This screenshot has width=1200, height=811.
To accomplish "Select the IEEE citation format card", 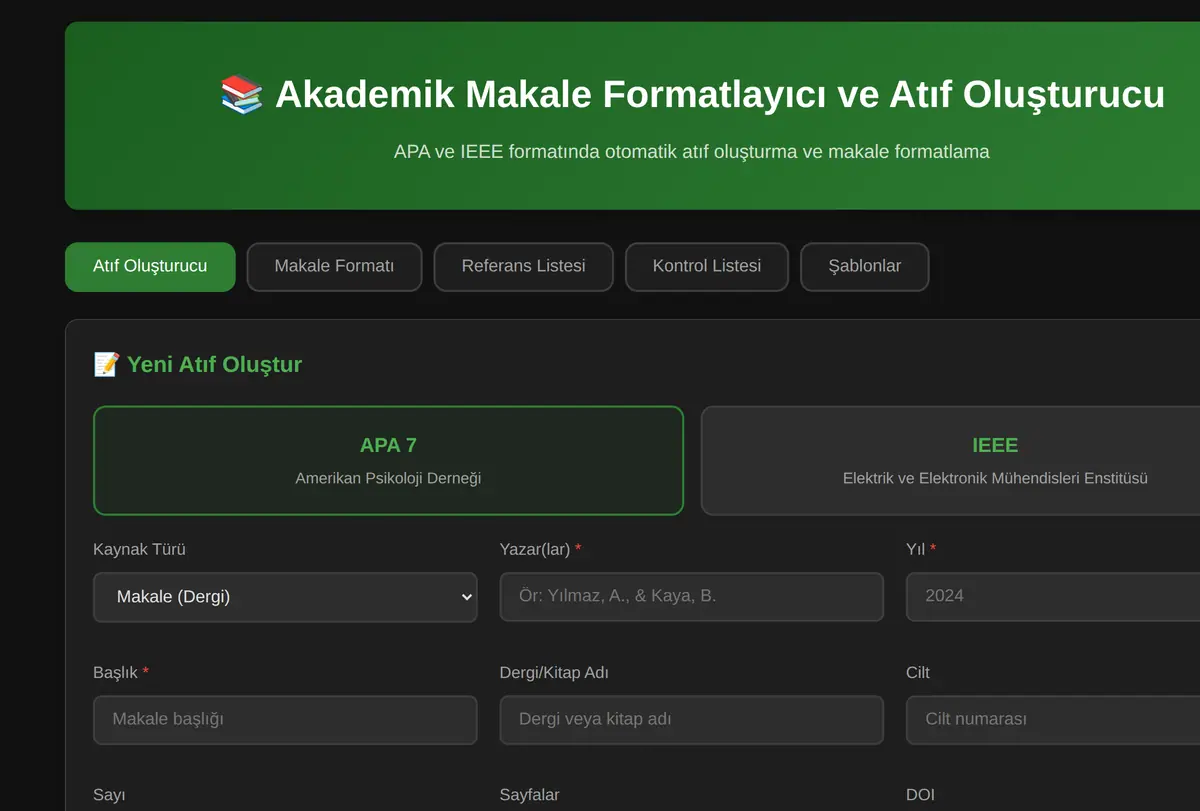I will (x=950, y=460).
